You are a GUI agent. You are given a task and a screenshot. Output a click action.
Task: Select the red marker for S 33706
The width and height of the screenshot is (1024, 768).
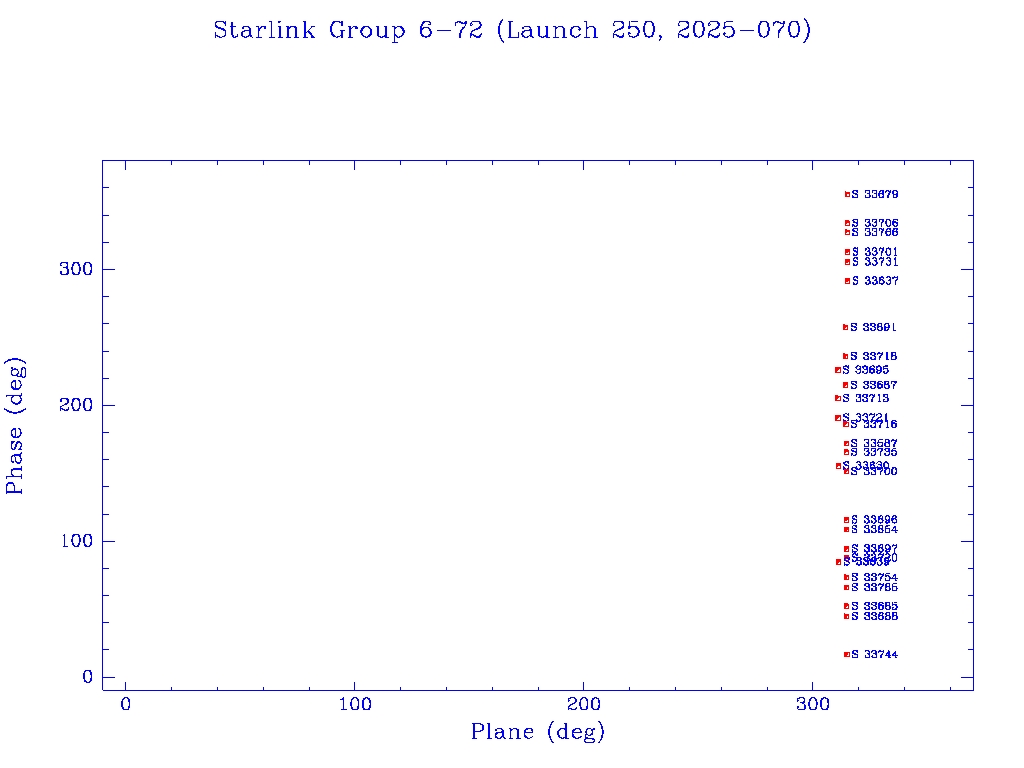847,223
